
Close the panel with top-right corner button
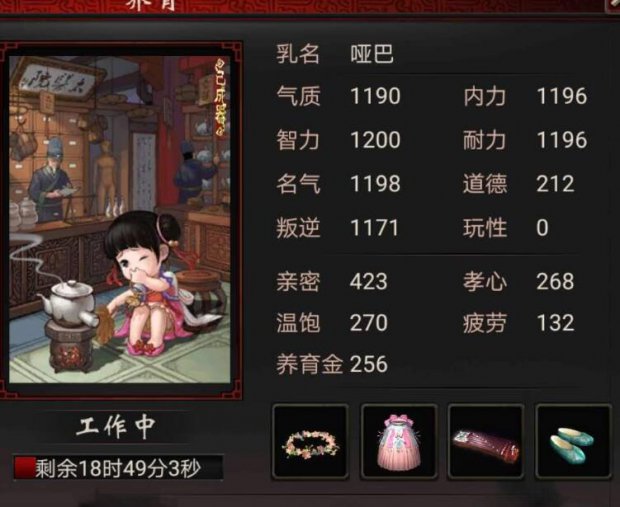[x=613, y=6]
